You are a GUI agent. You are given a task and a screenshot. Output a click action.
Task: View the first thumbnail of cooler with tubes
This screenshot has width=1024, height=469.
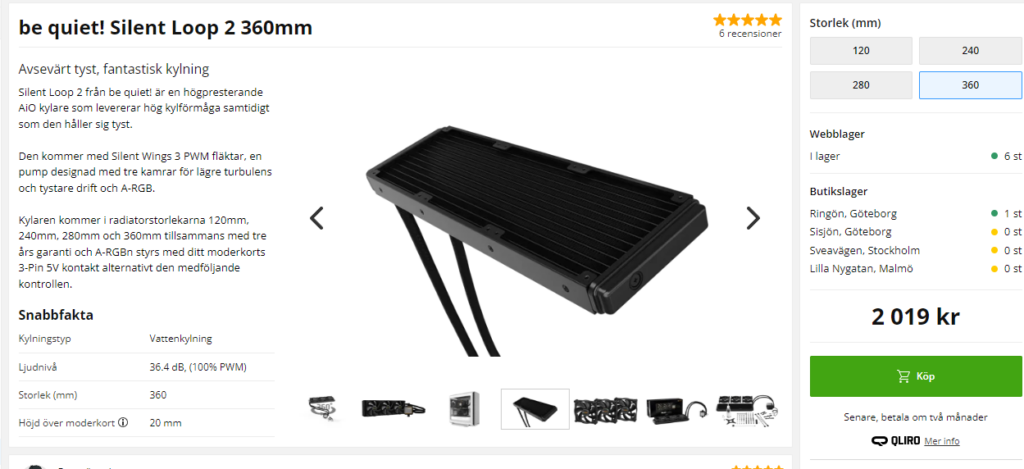323,409
